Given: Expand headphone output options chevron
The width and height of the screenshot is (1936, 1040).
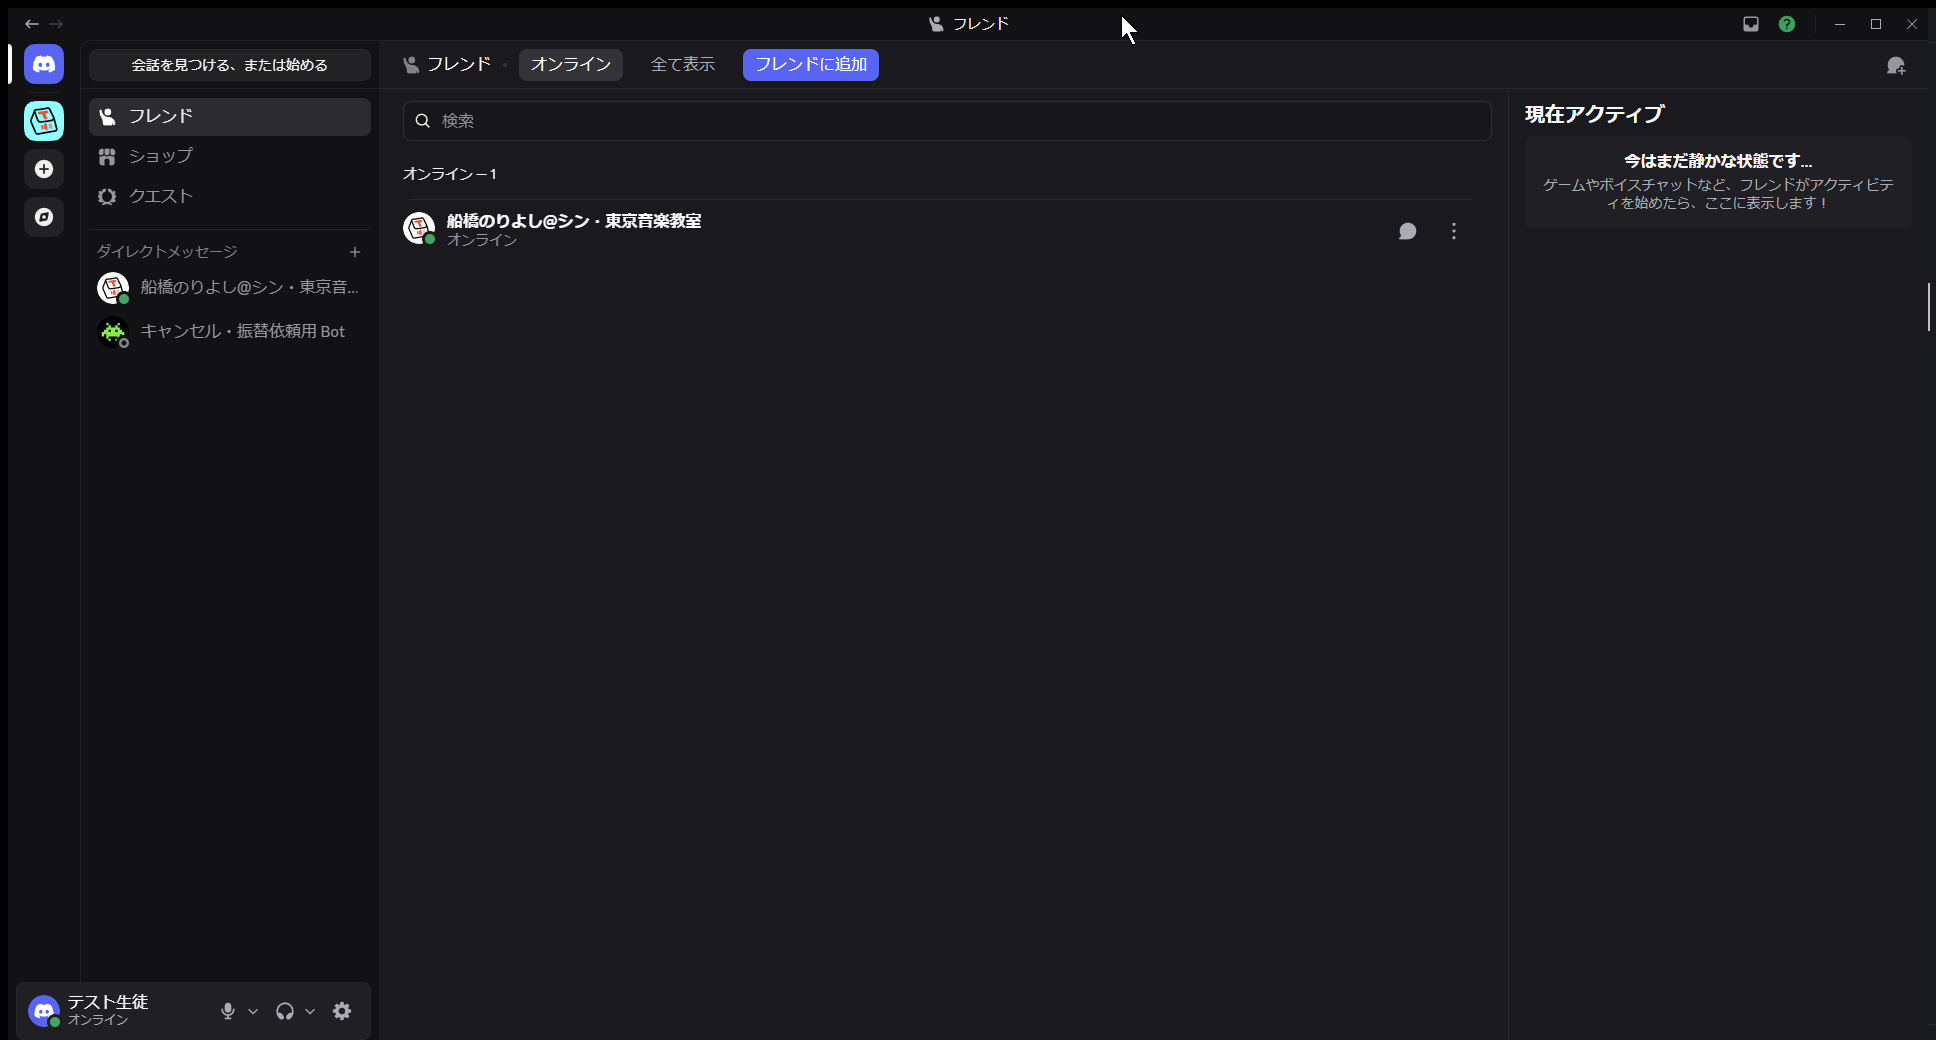Looking at the screenshot, I should tap(310, 1011).
